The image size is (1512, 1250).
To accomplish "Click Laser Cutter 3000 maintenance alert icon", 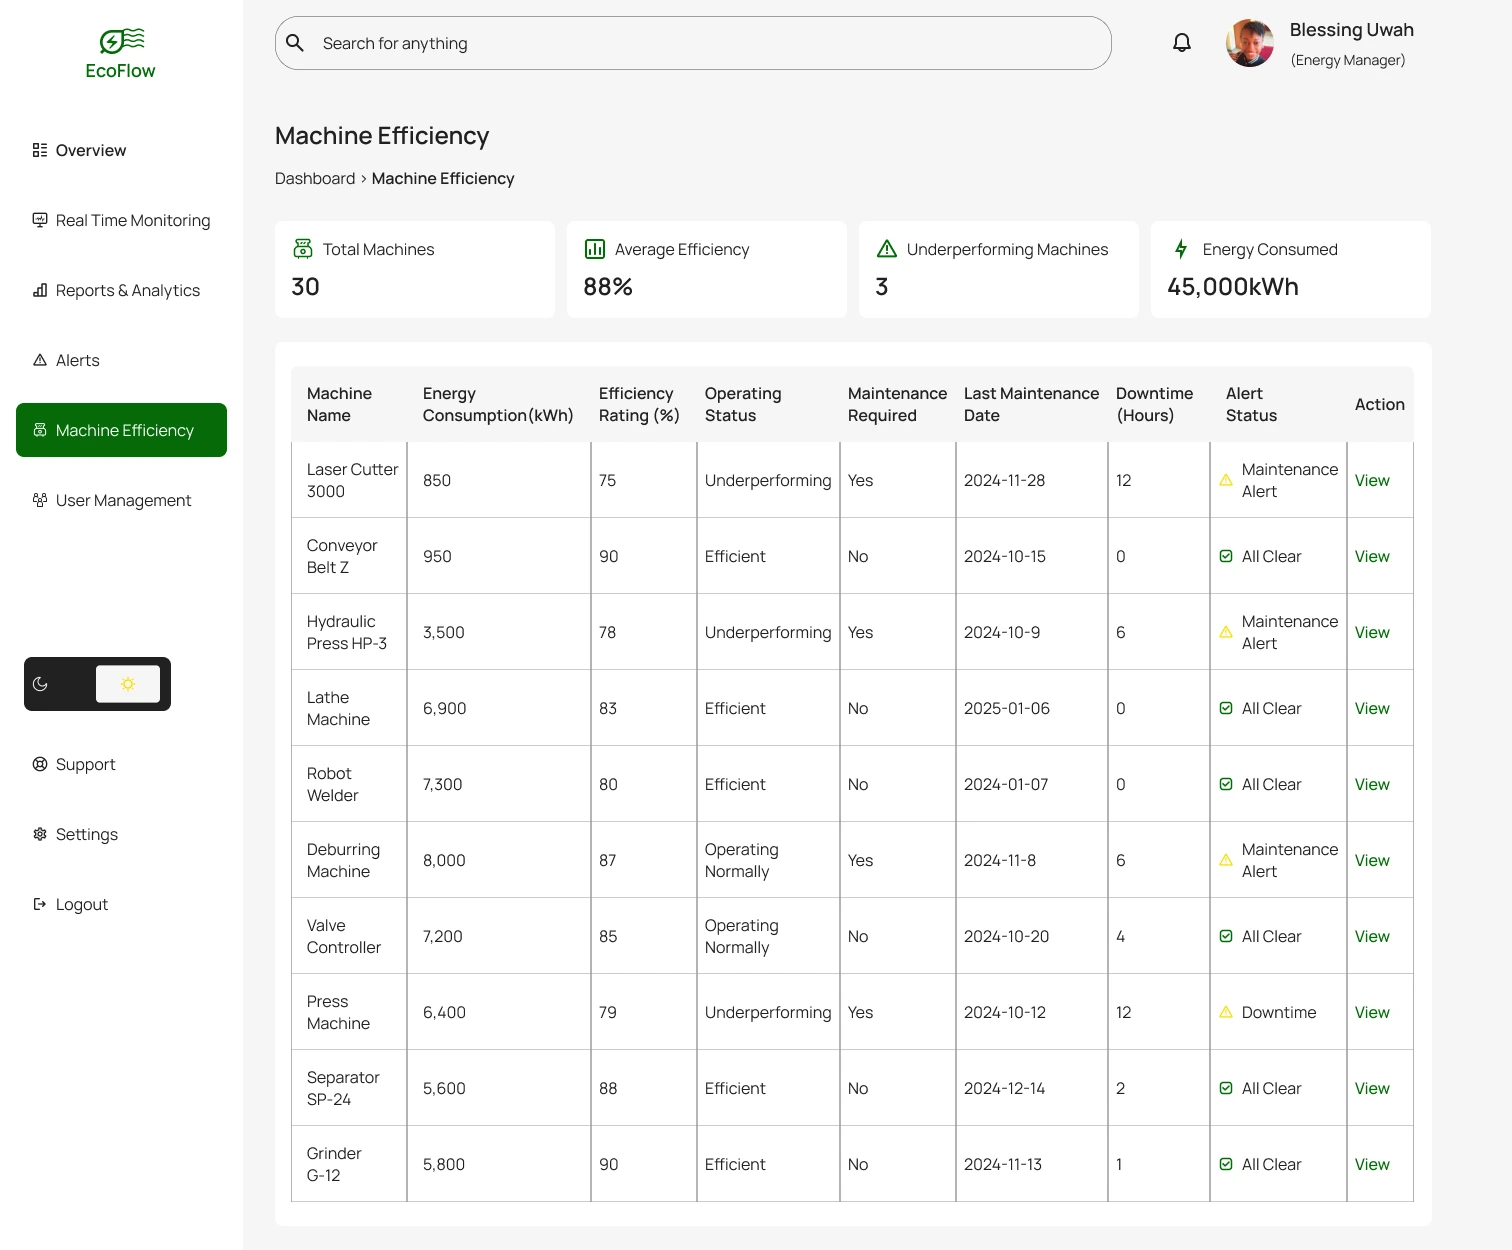I will point(1226,481).
